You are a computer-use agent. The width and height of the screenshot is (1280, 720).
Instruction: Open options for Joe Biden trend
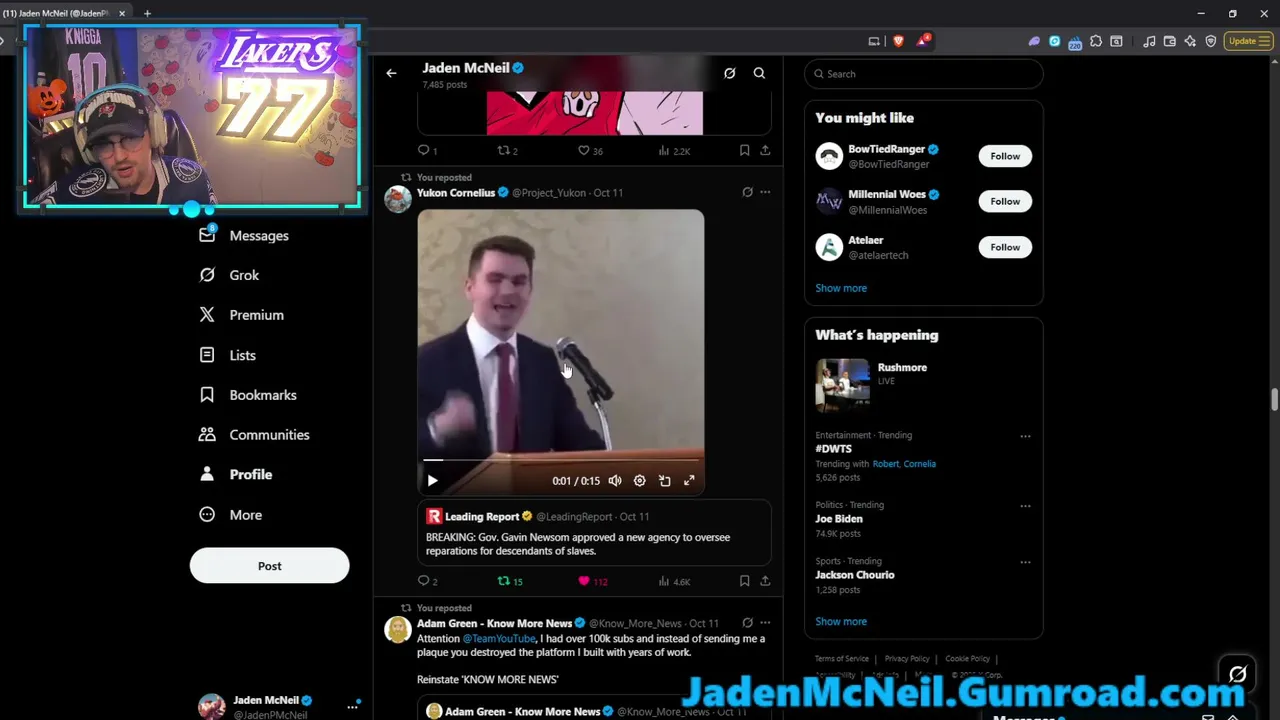coord(1025,506)
